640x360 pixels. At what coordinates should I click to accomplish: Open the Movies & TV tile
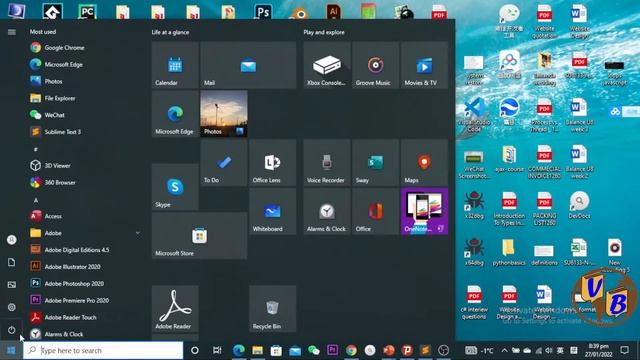coord(424,65)
